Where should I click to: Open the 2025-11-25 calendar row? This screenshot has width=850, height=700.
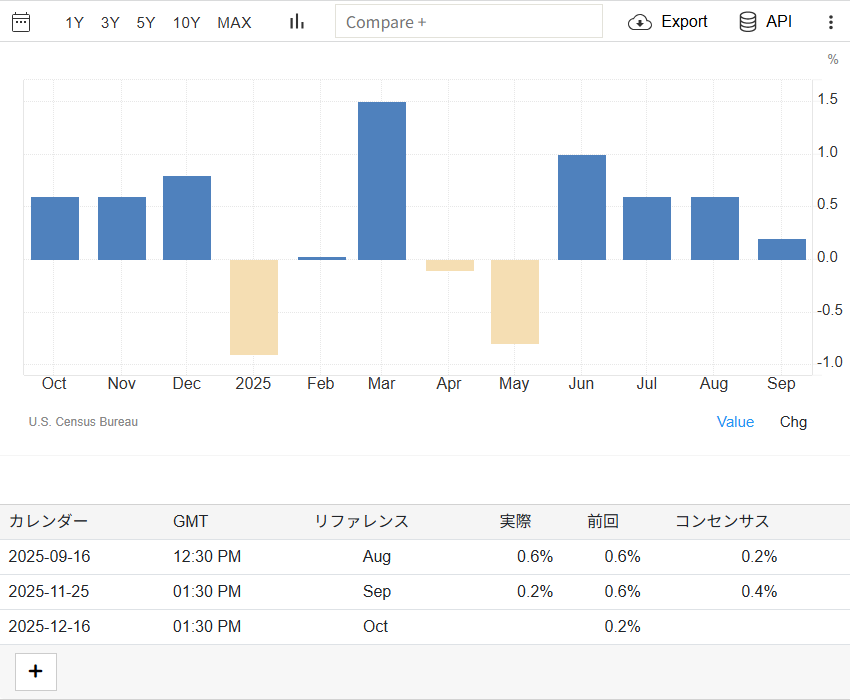click(48, 592)
